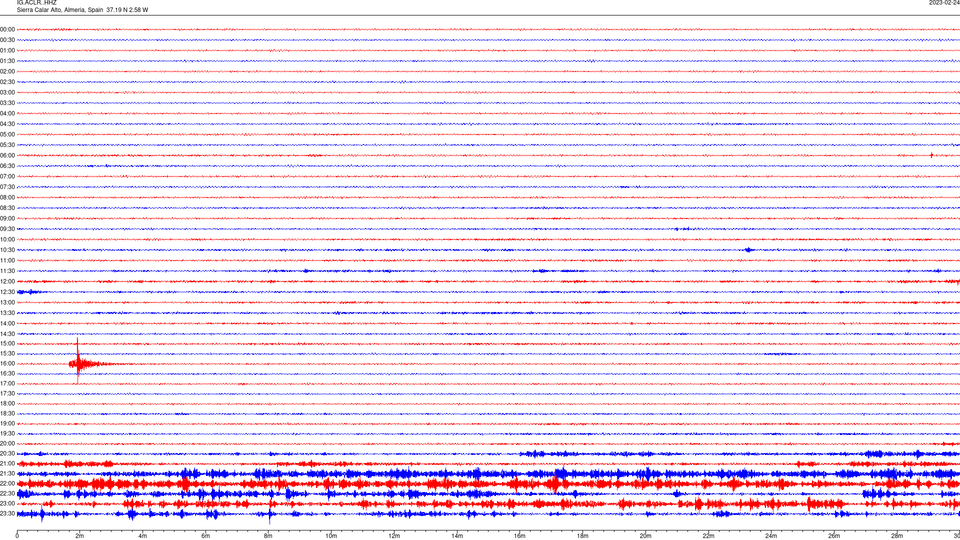Click the 12:30 time label

[7, 292]
